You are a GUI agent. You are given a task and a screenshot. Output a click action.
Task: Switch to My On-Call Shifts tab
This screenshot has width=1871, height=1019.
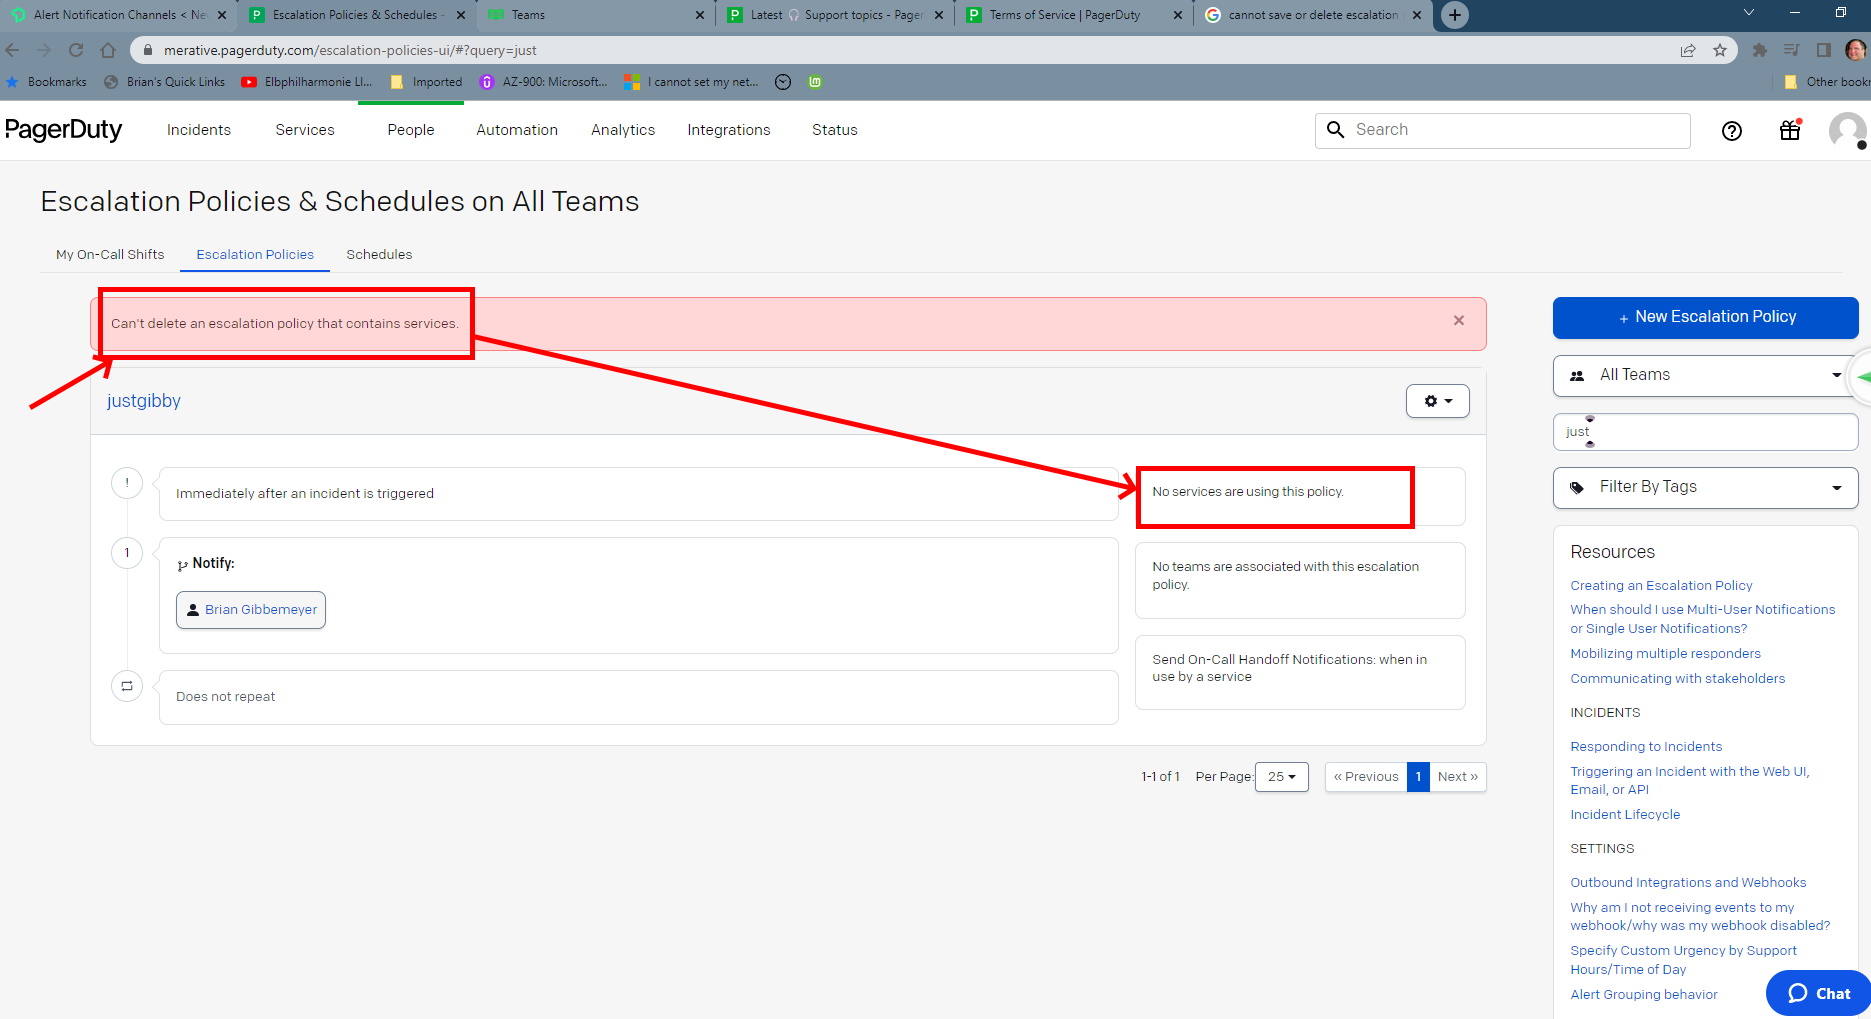tap(110, 254)
